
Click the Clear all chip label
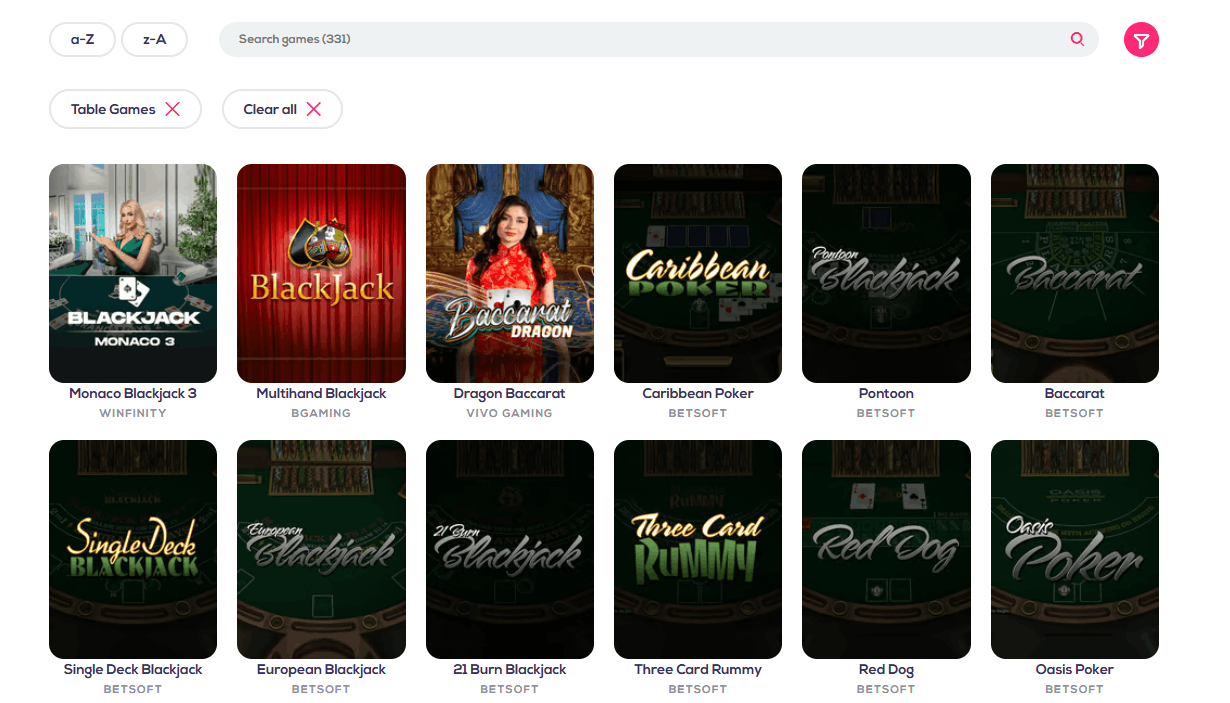click(270, 109)
